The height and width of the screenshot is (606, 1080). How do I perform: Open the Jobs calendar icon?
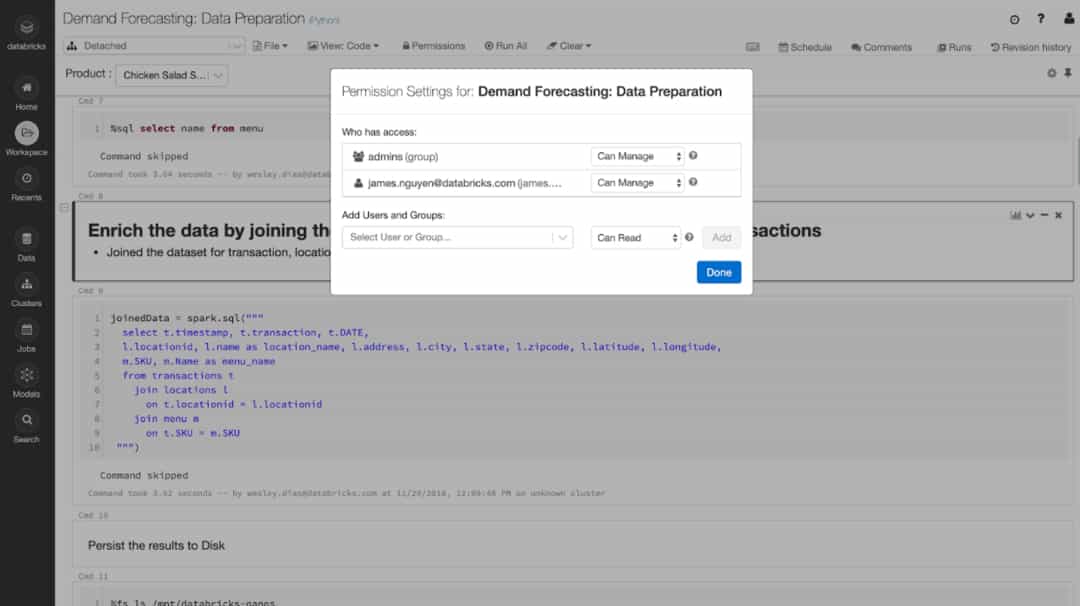(26, 330)
